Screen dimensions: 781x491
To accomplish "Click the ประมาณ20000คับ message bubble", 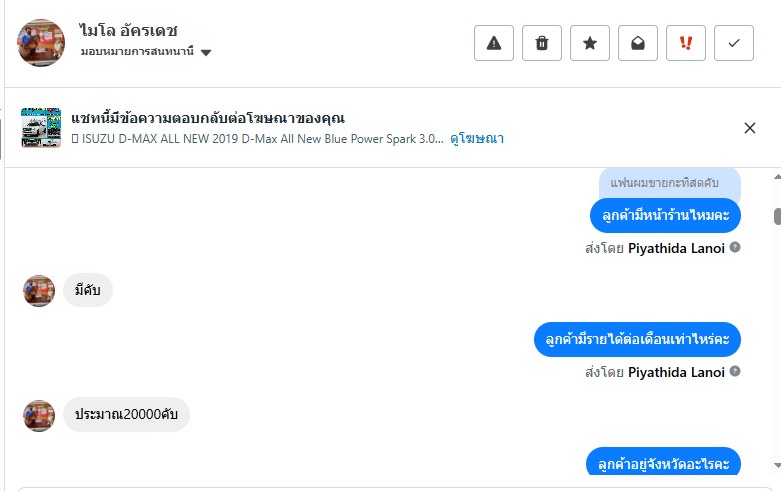I will point(126,414).
